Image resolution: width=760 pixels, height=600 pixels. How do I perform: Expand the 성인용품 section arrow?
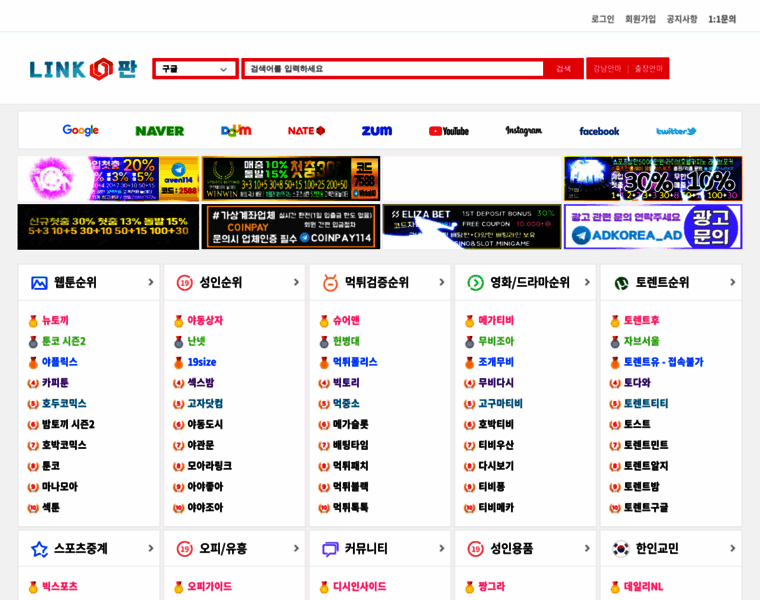[x=587, y=548]
